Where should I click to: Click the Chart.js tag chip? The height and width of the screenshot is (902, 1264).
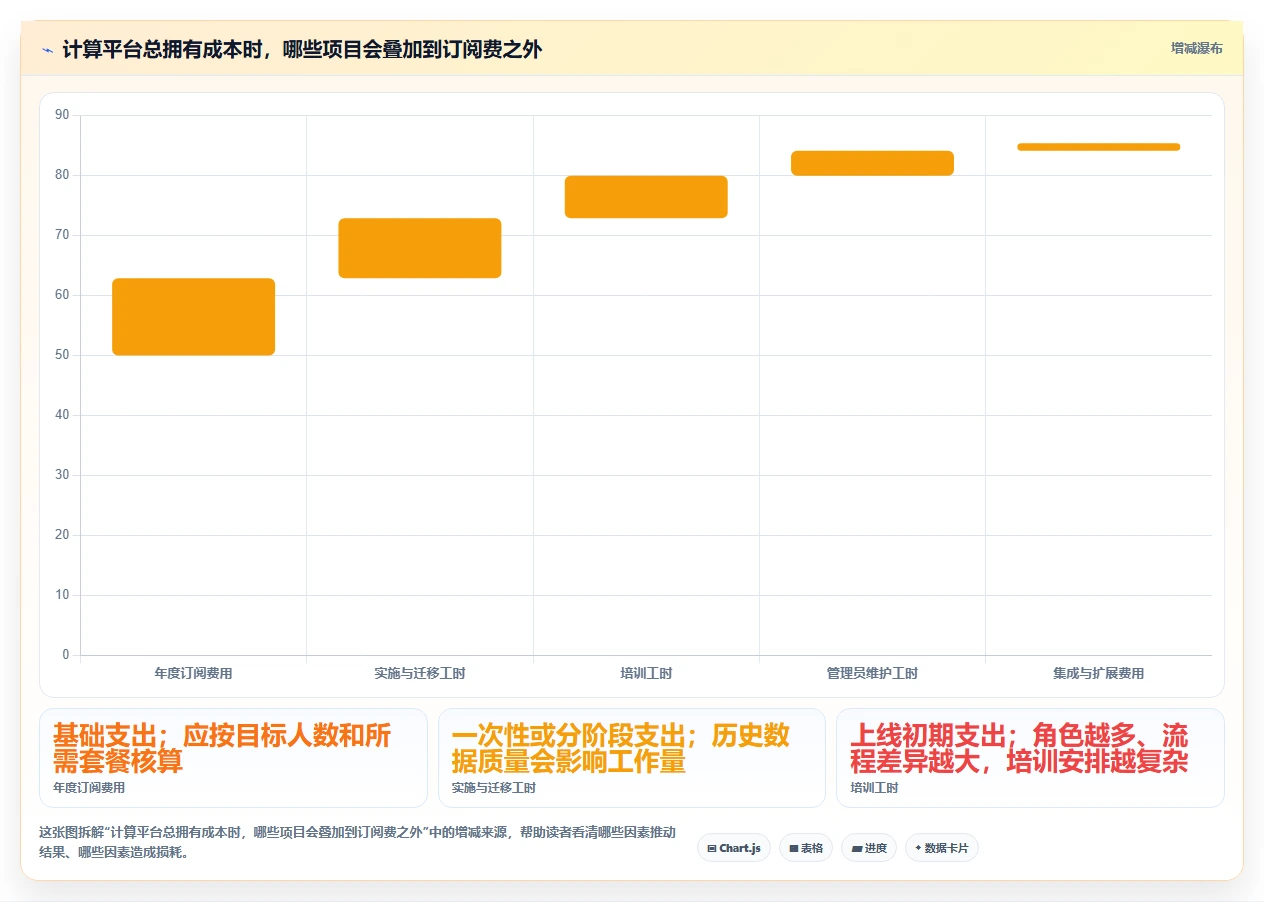point(734,848)
